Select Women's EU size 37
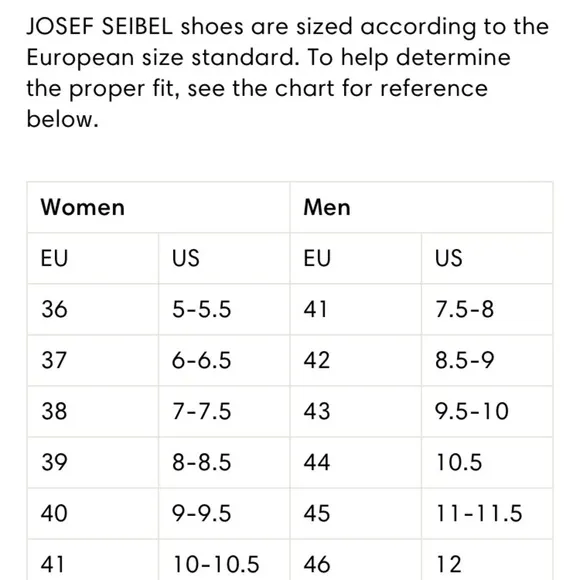 93,360
